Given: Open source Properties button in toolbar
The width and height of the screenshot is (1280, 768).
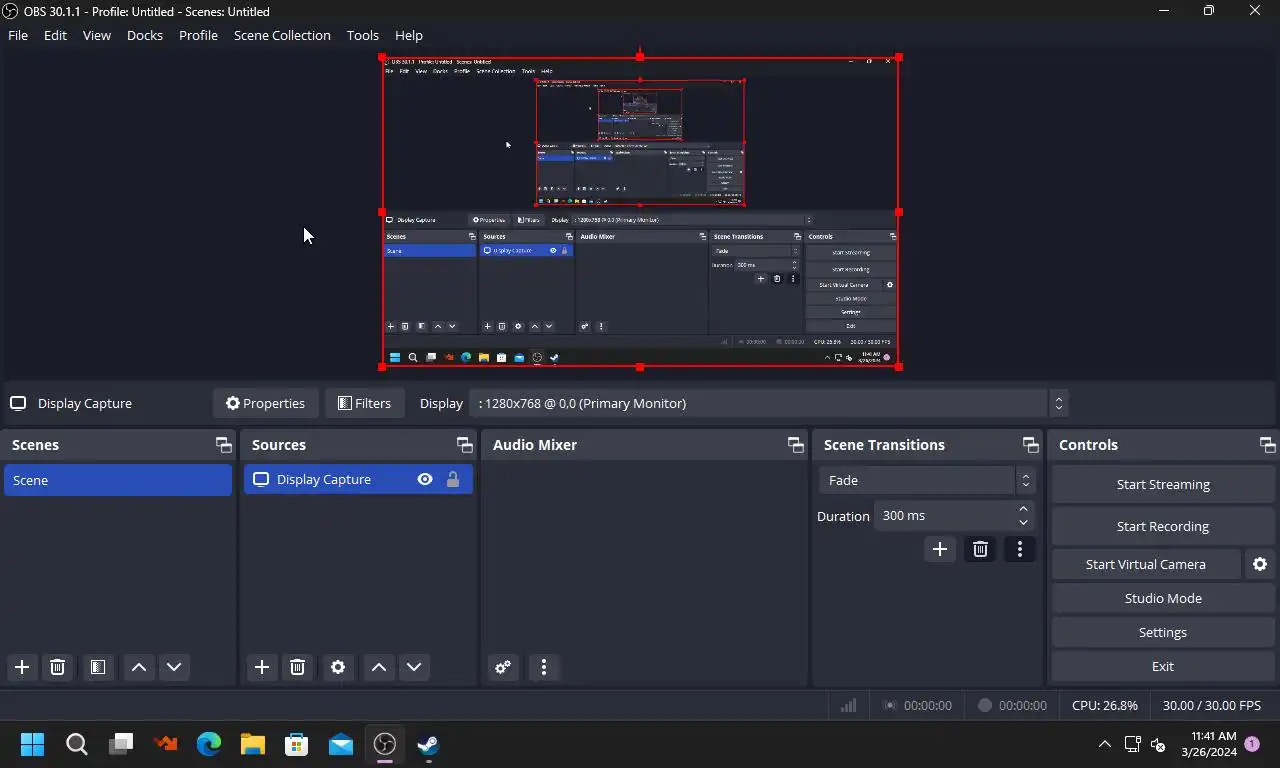Looking at the screenshot, I should [265, 403].
